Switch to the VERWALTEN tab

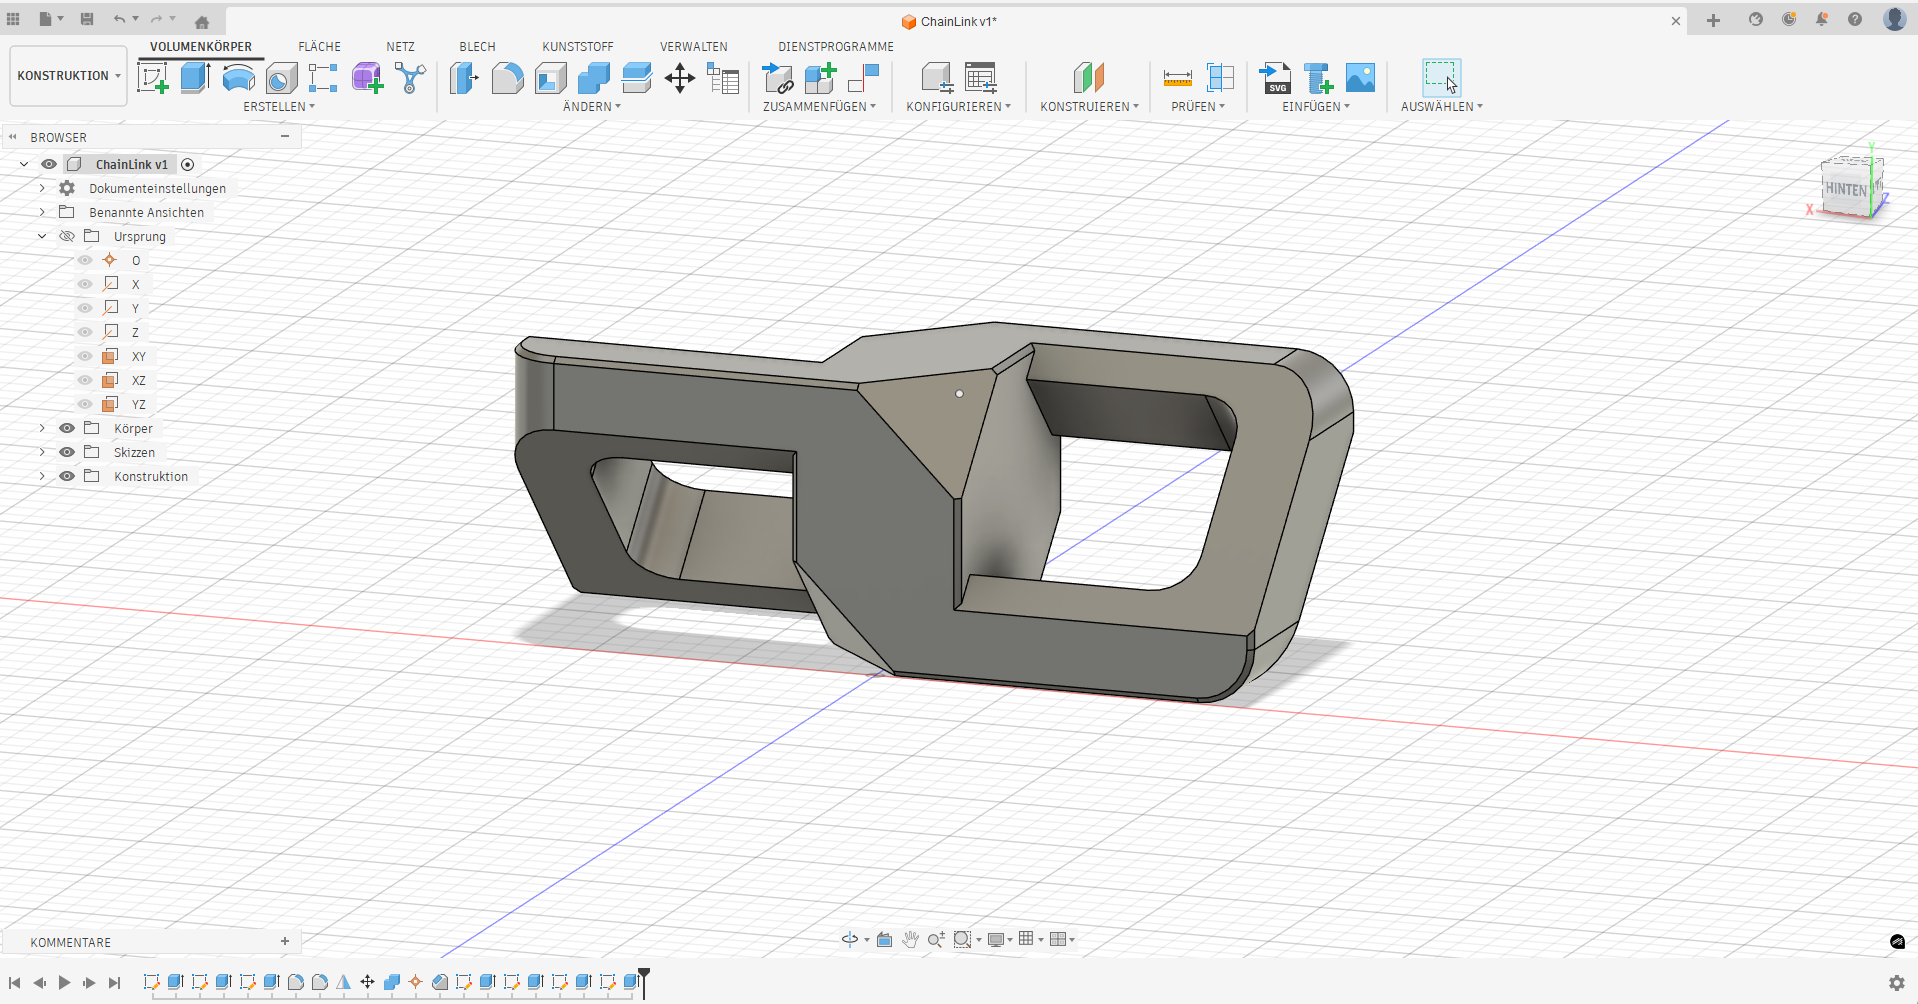(x=694, y=47)
